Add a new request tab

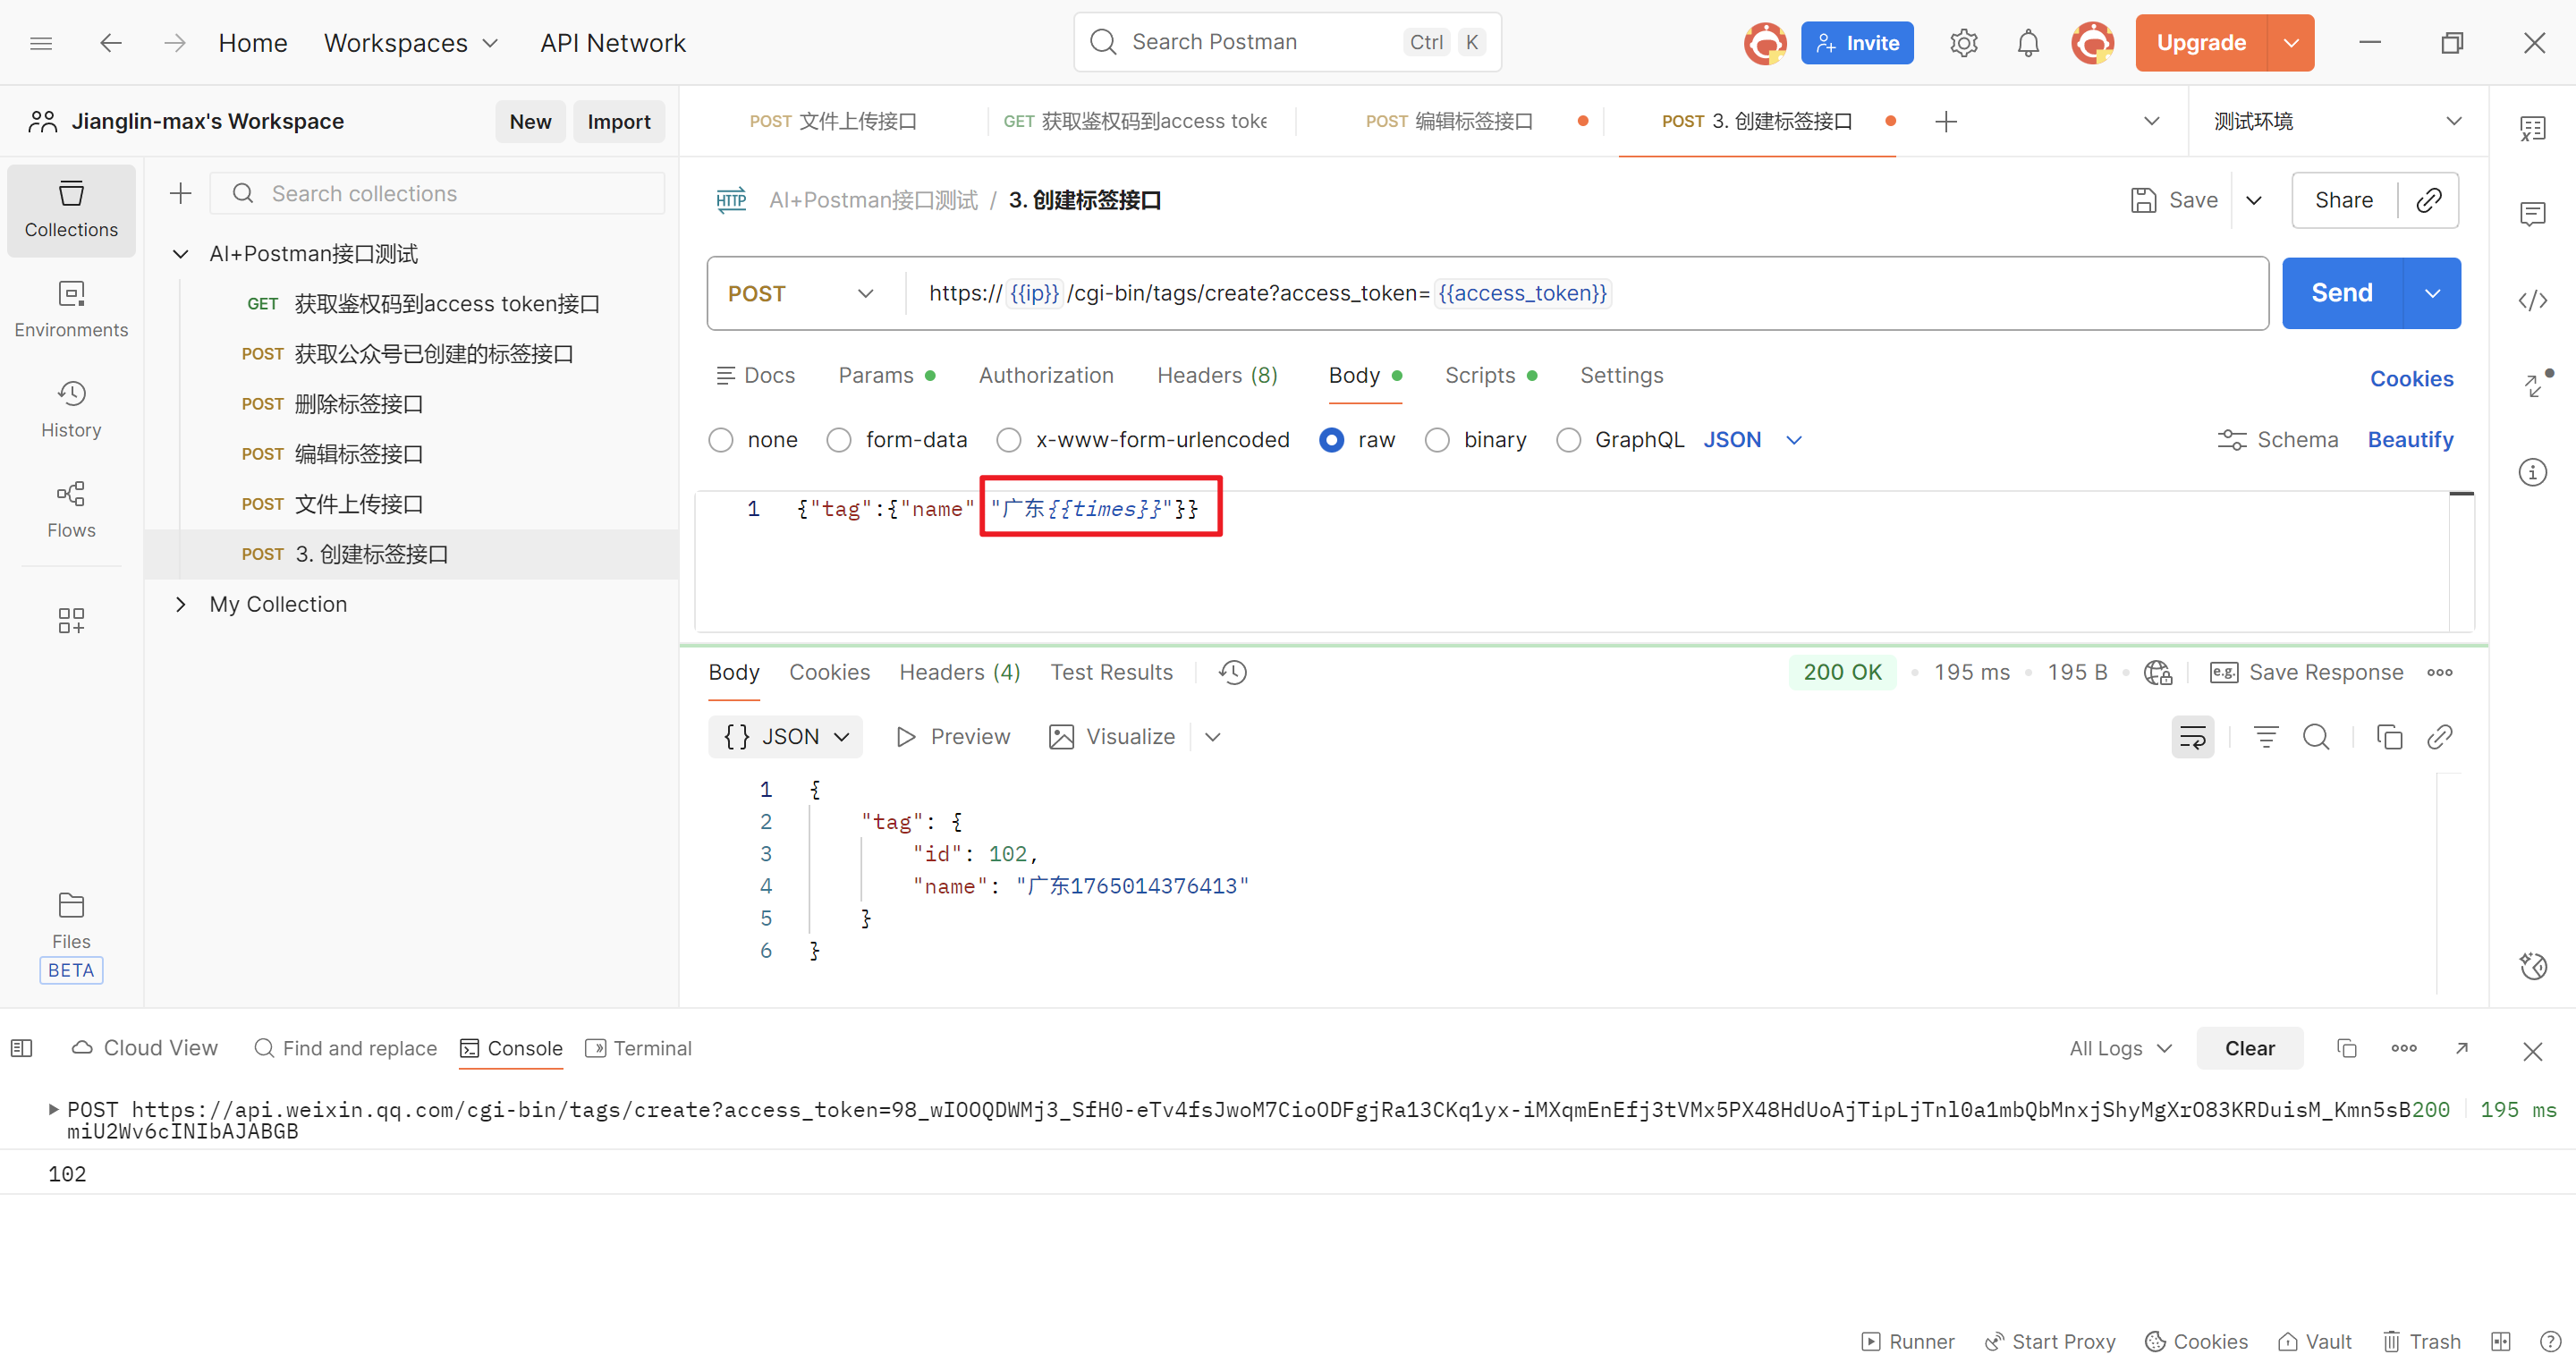click(1945, 121)
